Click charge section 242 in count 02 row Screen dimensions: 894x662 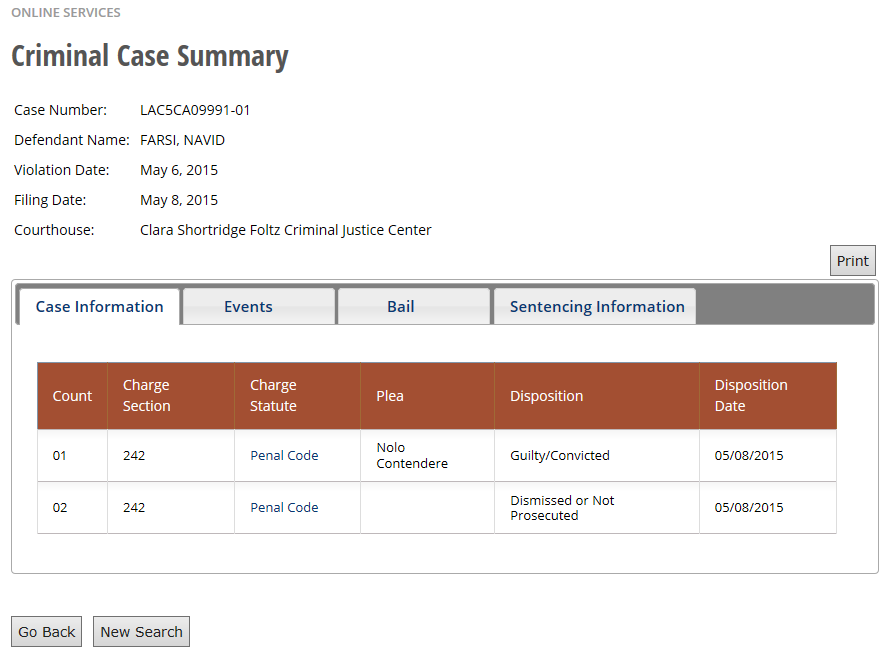click(171, 507)
